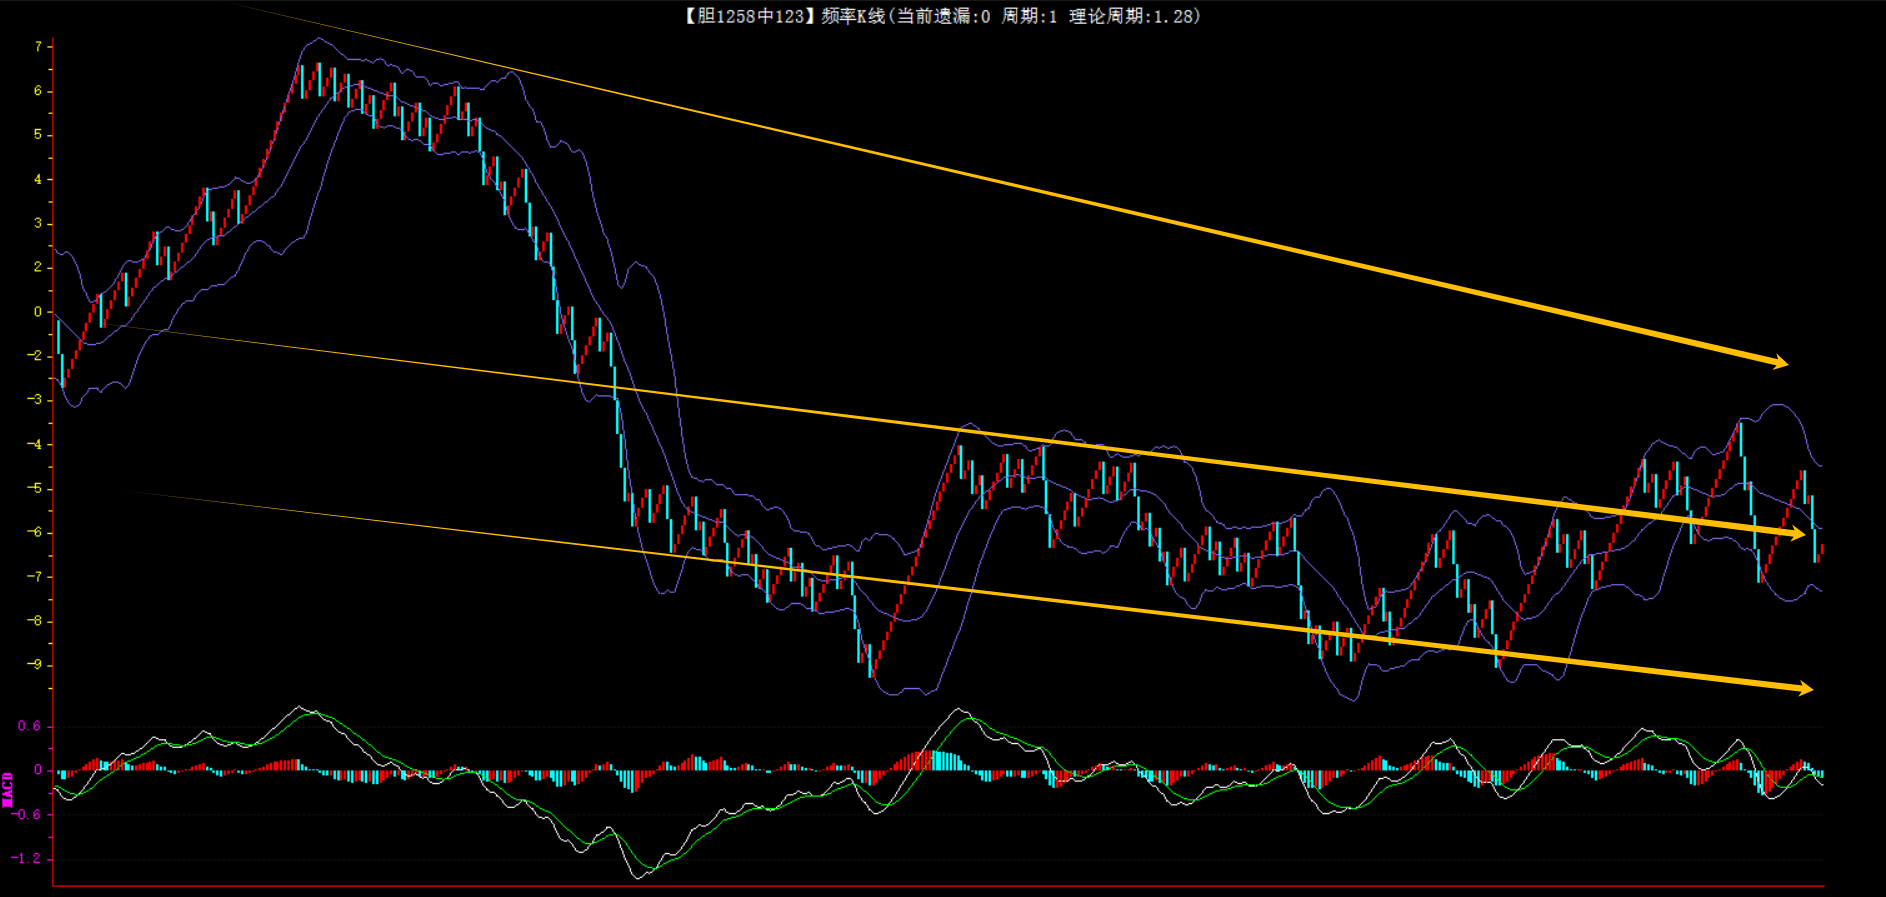The width and height of the screenshot is (1886, 897).
Task: Click the 3 label on price axis
Action: [38, 223]
